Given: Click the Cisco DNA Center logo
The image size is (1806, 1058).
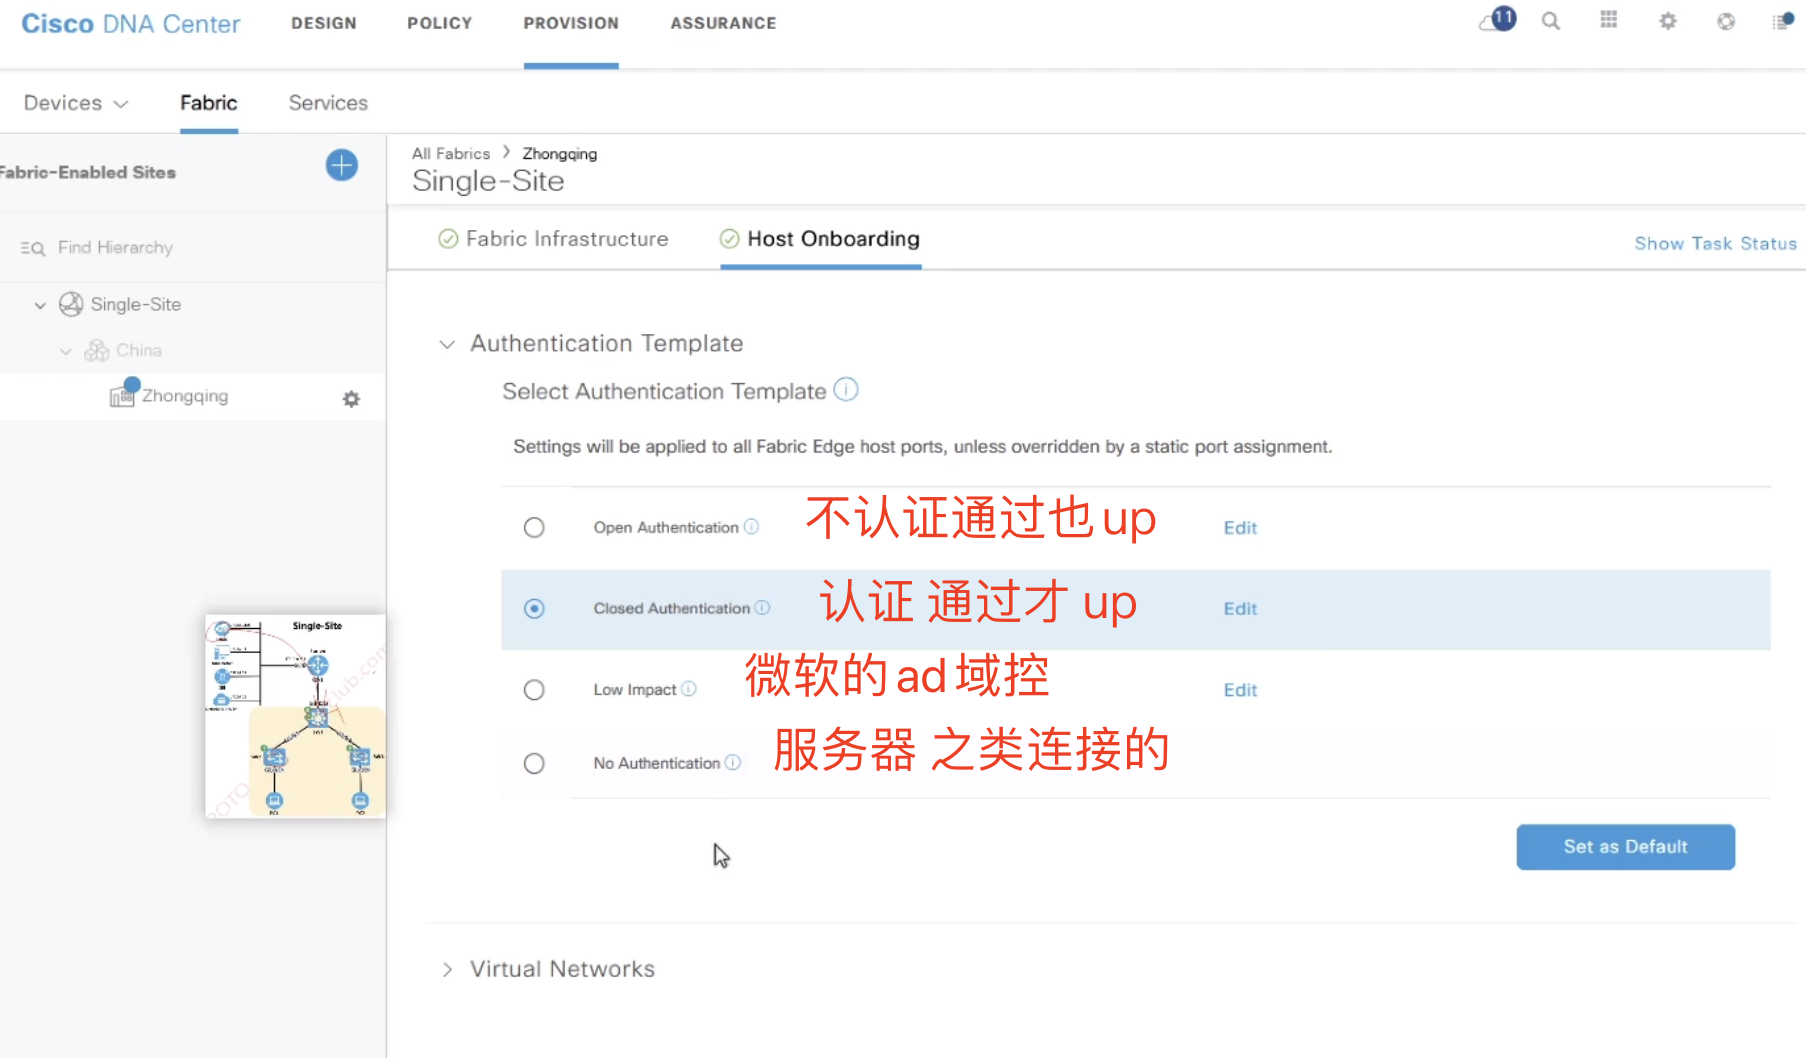Looking at the screenshot, I should [x=131, y=23].
